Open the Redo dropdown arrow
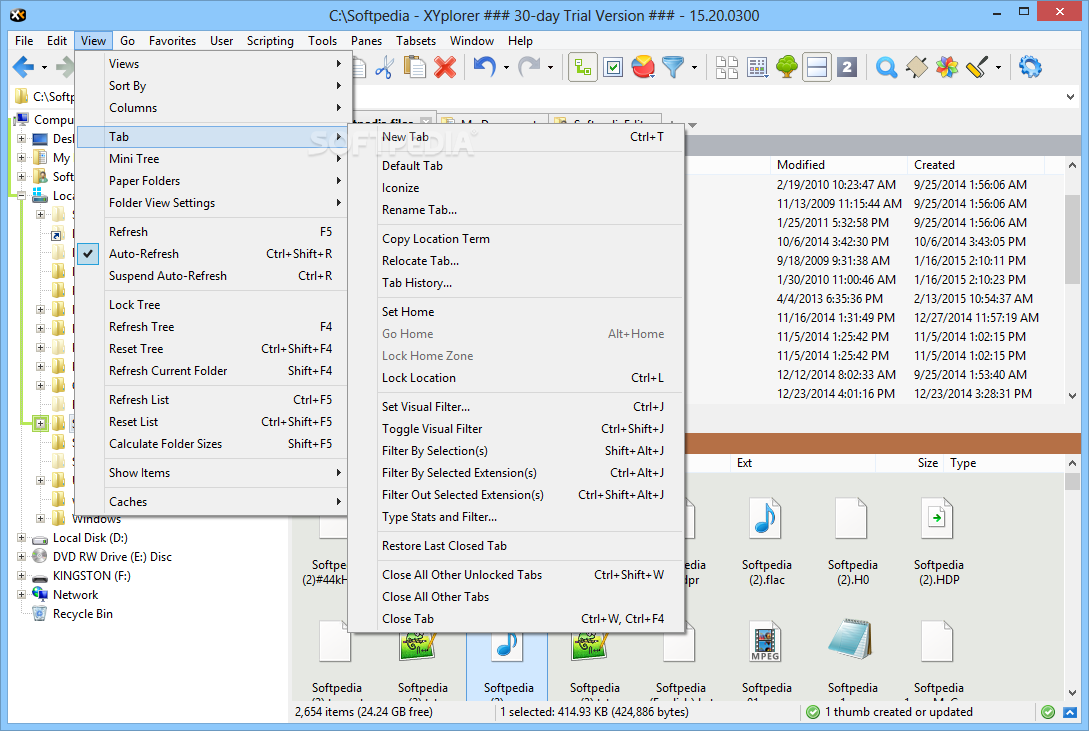1089x731 pixels. [x=550, y=68]
